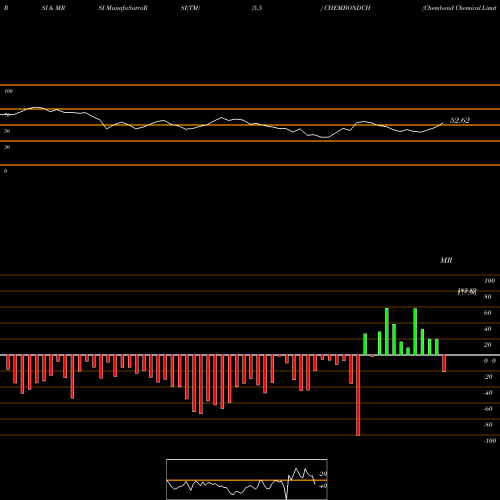Click the 100 label on RSI axis
The width and height of the screenshot is (500, 500).
coord(9,91)
